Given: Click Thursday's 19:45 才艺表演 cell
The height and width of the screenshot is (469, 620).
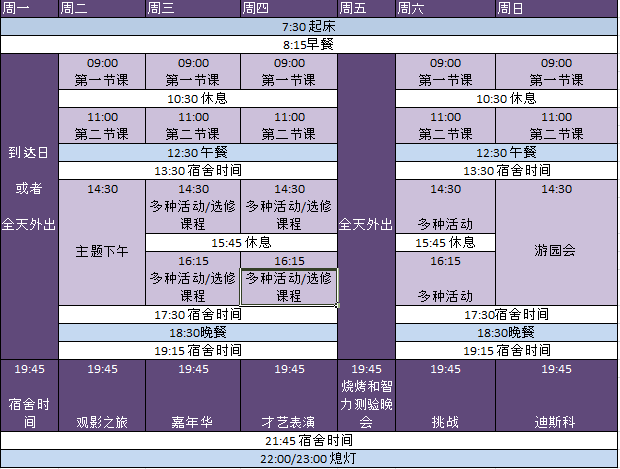Looking at the screenshot, I should pos(289,395).
